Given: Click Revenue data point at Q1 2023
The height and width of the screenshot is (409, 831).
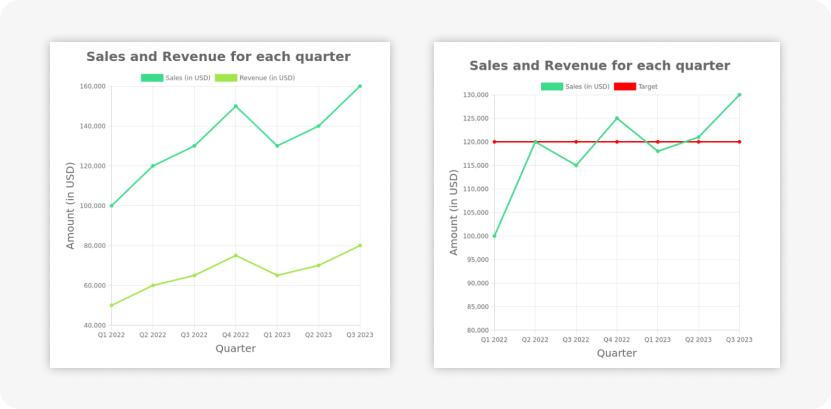Looking at the screenshot, I should (x=277, y=275).
